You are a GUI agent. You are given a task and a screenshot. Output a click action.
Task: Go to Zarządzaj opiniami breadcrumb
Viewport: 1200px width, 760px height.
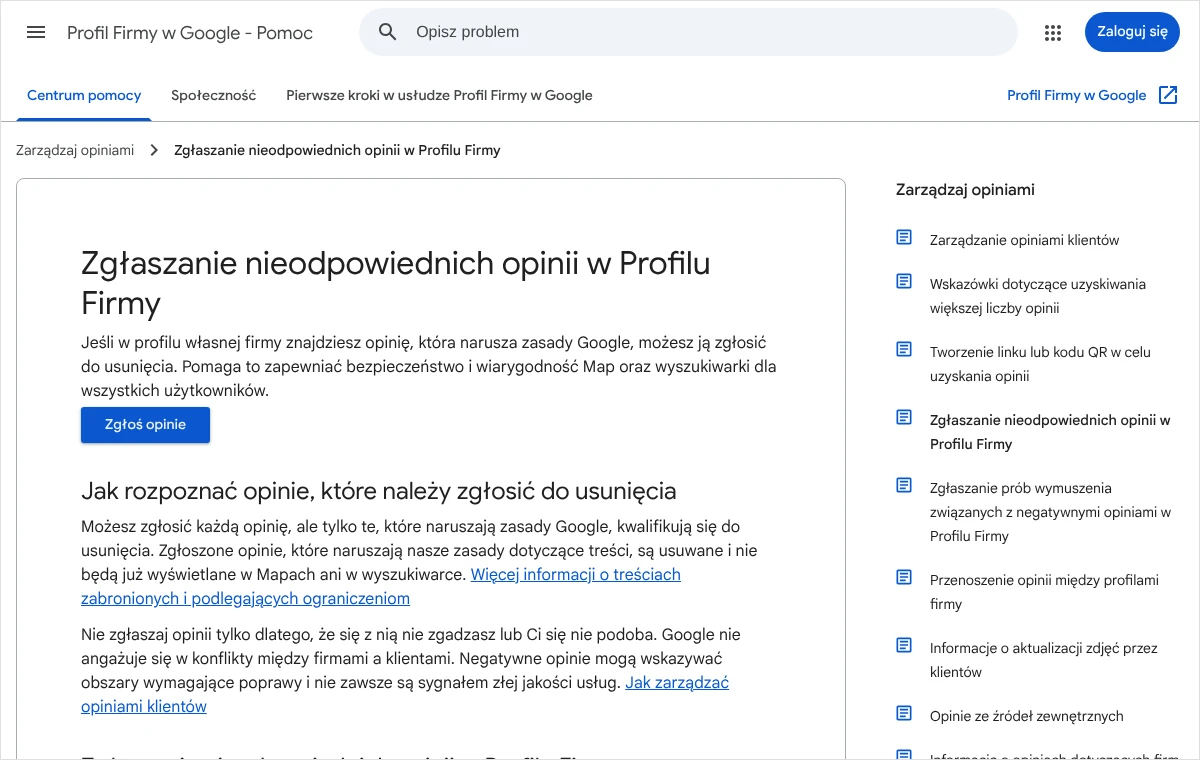pyautogui.click(x=75, y=150)
